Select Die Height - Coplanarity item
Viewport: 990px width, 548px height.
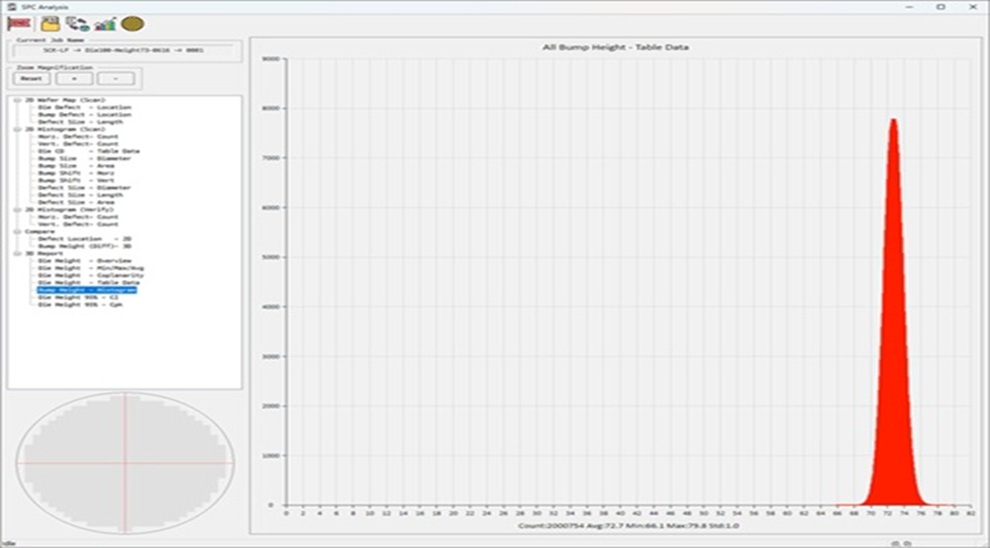[91, 275]
